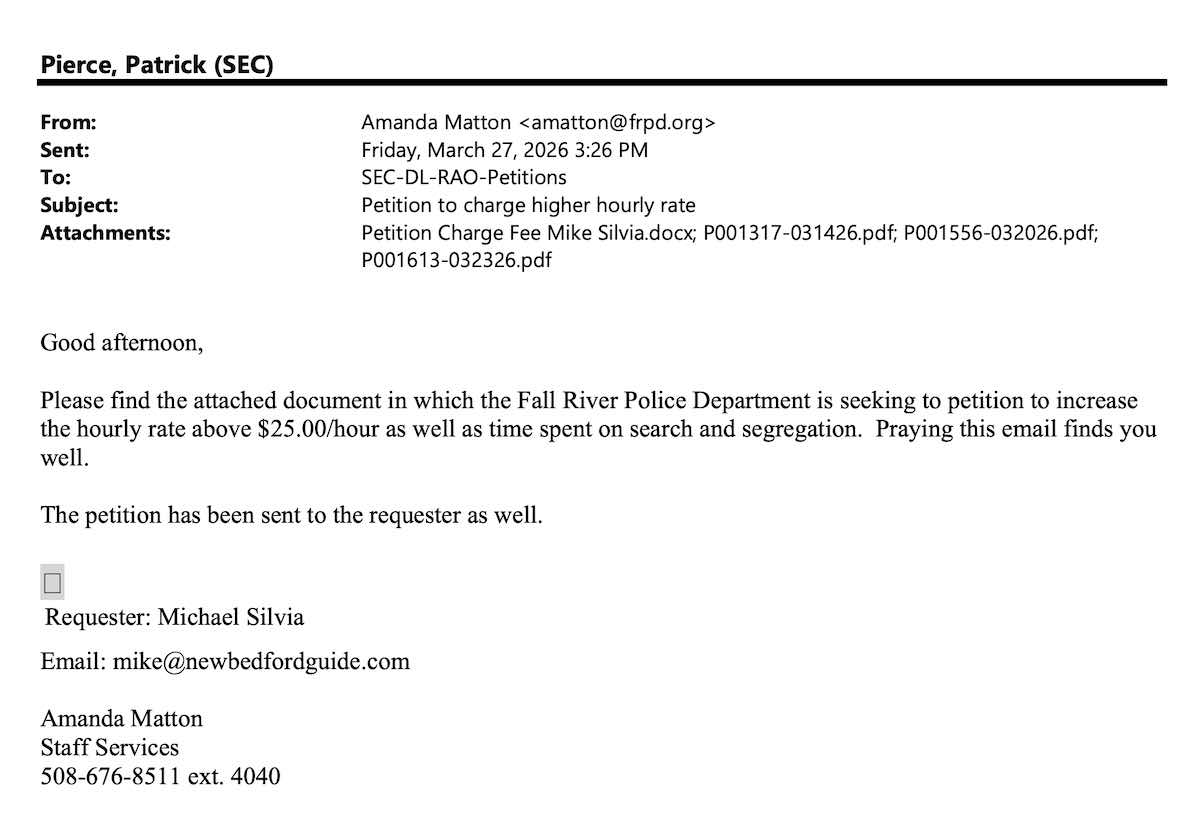Open the P001317-031426.pdf attachment
This screenshot has height=828, width=1200.
pyautogui.click(x=799, y=234)
